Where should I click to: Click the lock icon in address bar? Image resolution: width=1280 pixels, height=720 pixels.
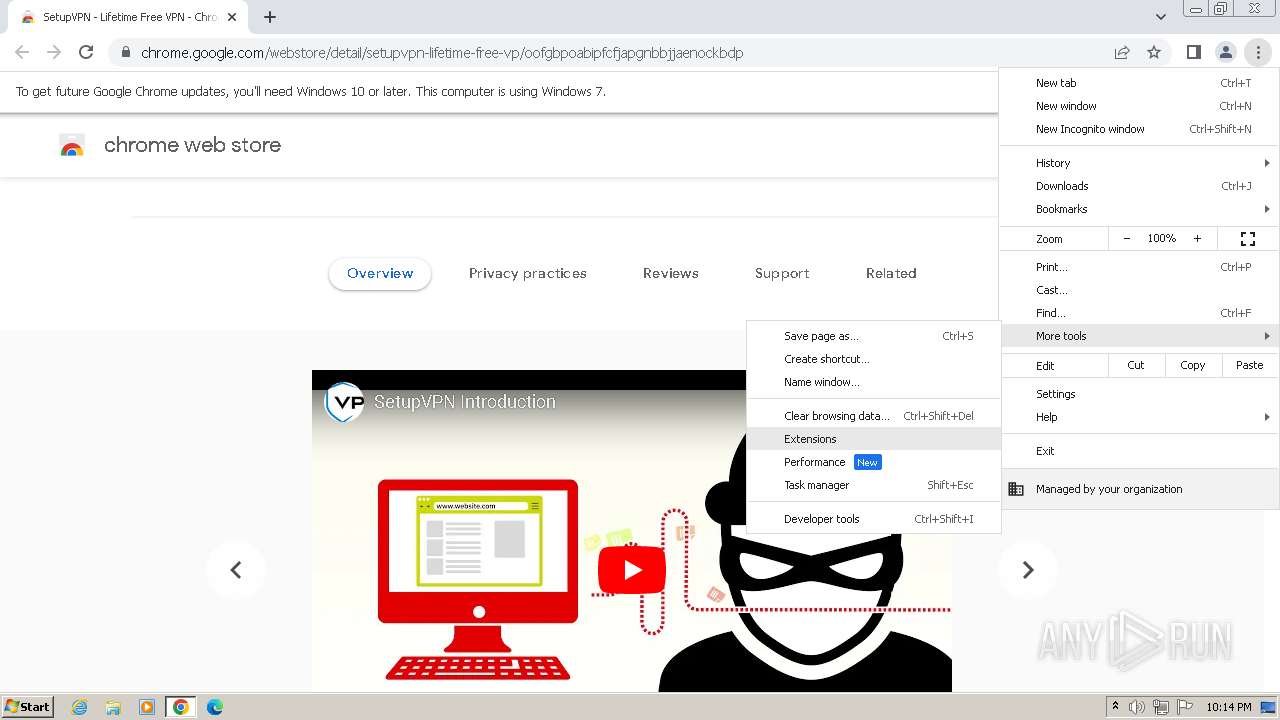point(125,53)
